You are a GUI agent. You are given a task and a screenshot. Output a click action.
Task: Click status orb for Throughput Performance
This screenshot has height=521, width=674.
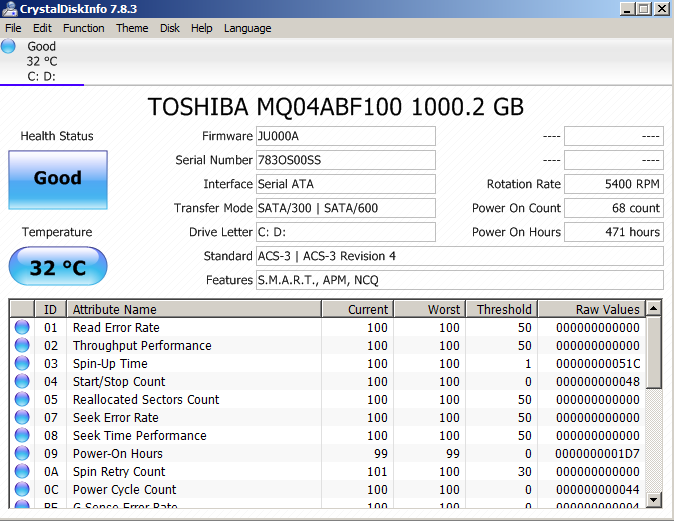(x=22, y=346)
